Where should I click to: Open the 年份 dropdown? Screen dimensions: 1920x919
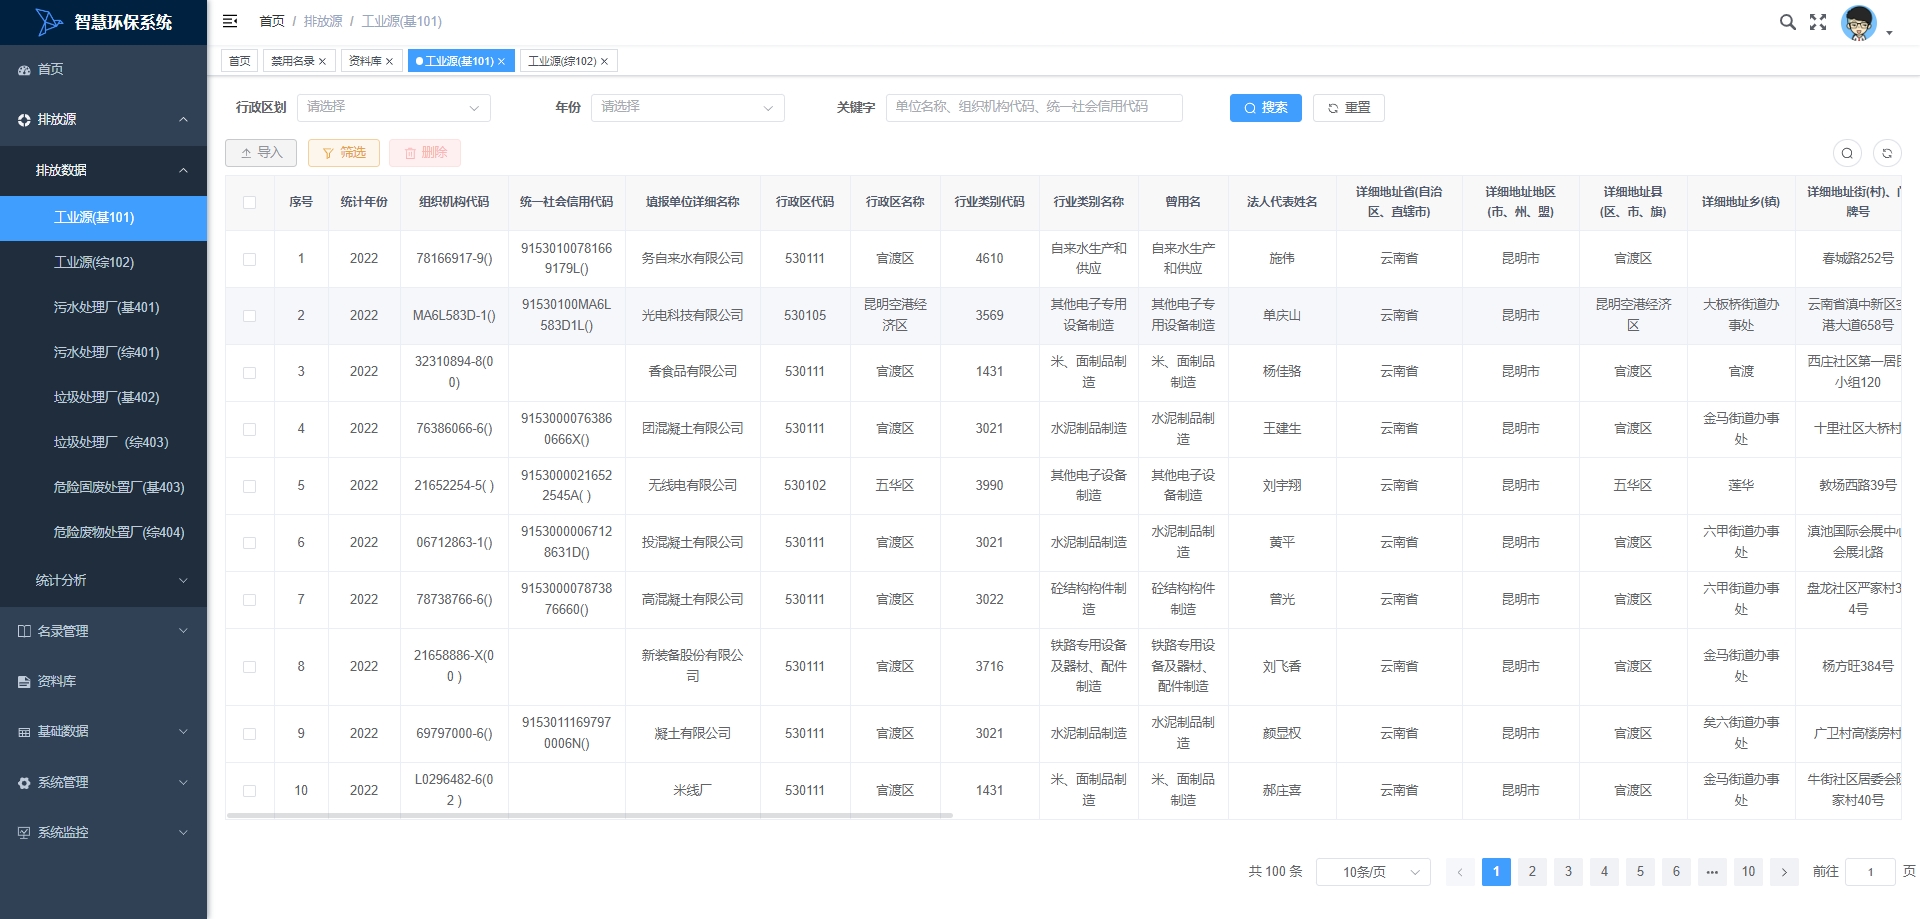[x=687, y=108]
